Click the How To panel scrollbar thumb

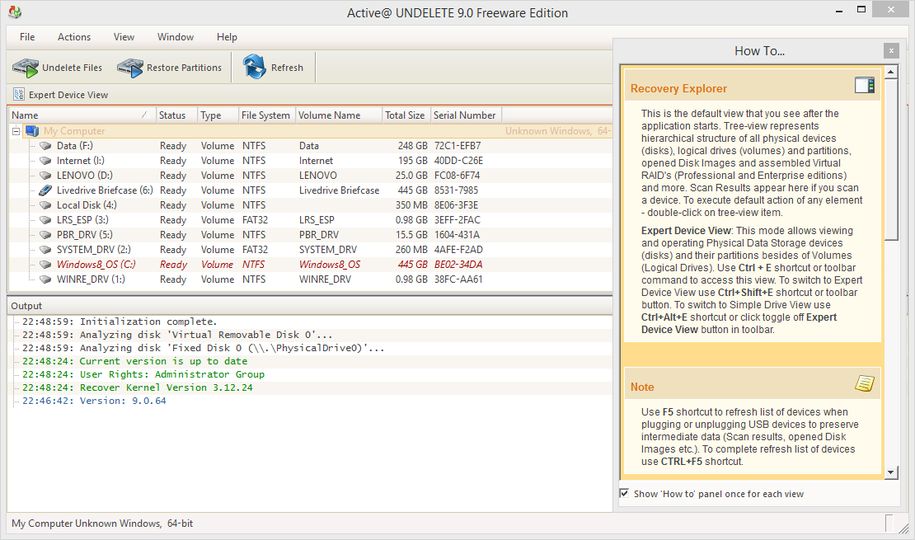(x=891, y=159)
